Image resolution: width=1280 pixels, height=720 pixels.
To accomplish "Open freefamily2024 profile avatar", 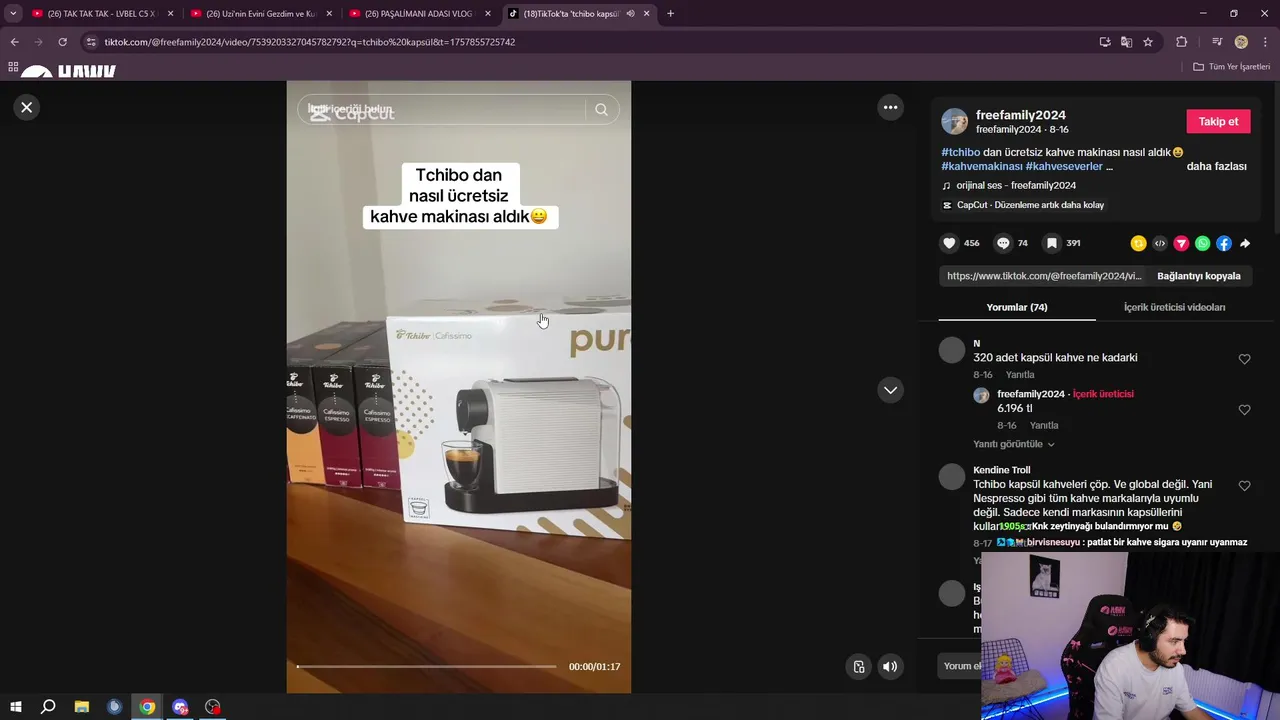I will point(955,121).
